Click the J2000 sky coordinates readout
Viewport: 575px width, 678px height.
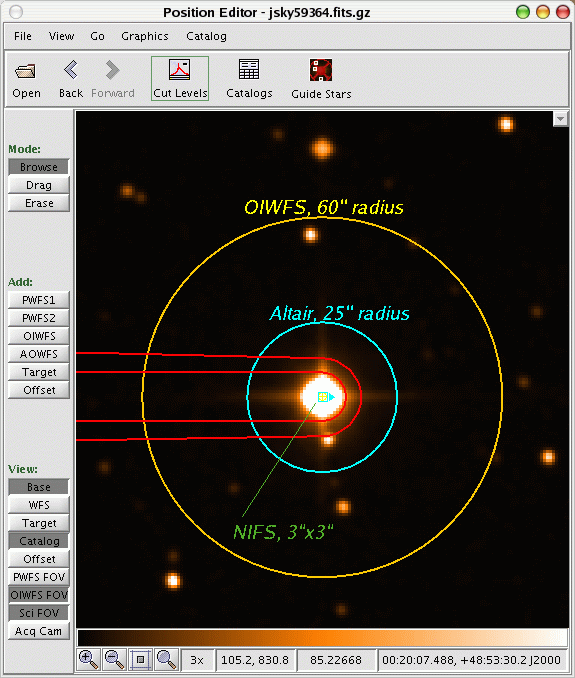point(471,660)
